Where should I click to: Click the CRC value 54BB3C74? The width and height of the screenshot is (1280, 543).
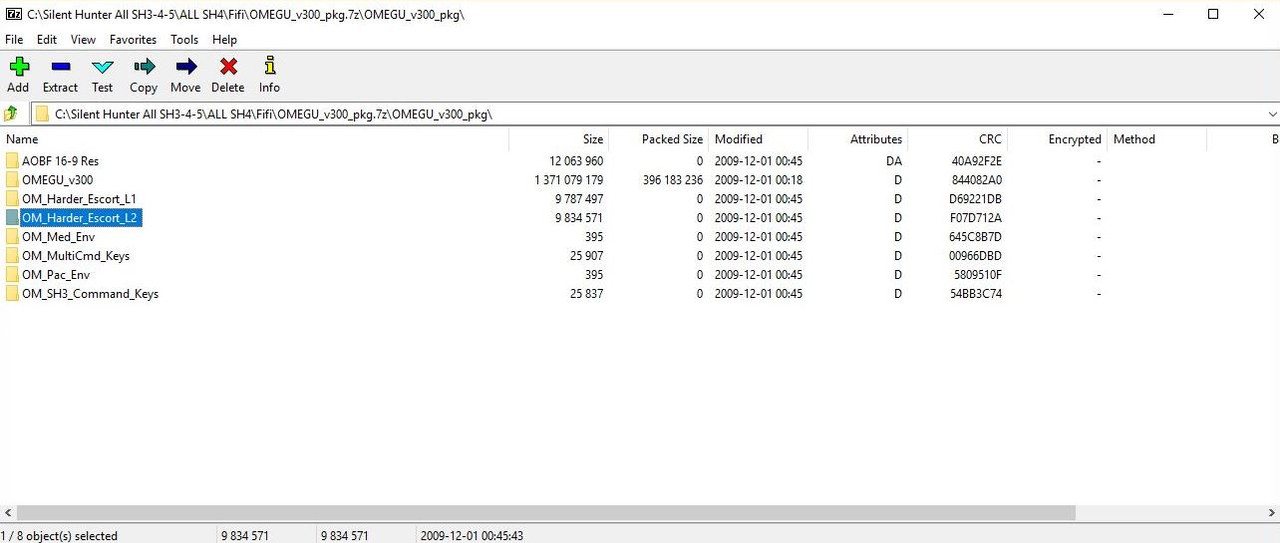(x=977, y=294)
